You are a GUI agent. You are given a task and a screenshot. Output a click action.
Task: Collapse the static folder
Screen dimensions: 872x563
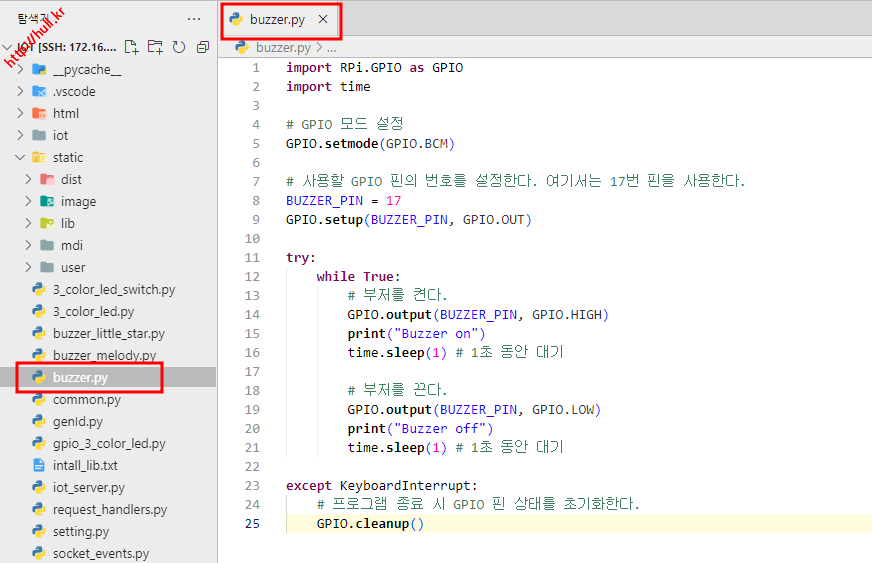point(21,157)
